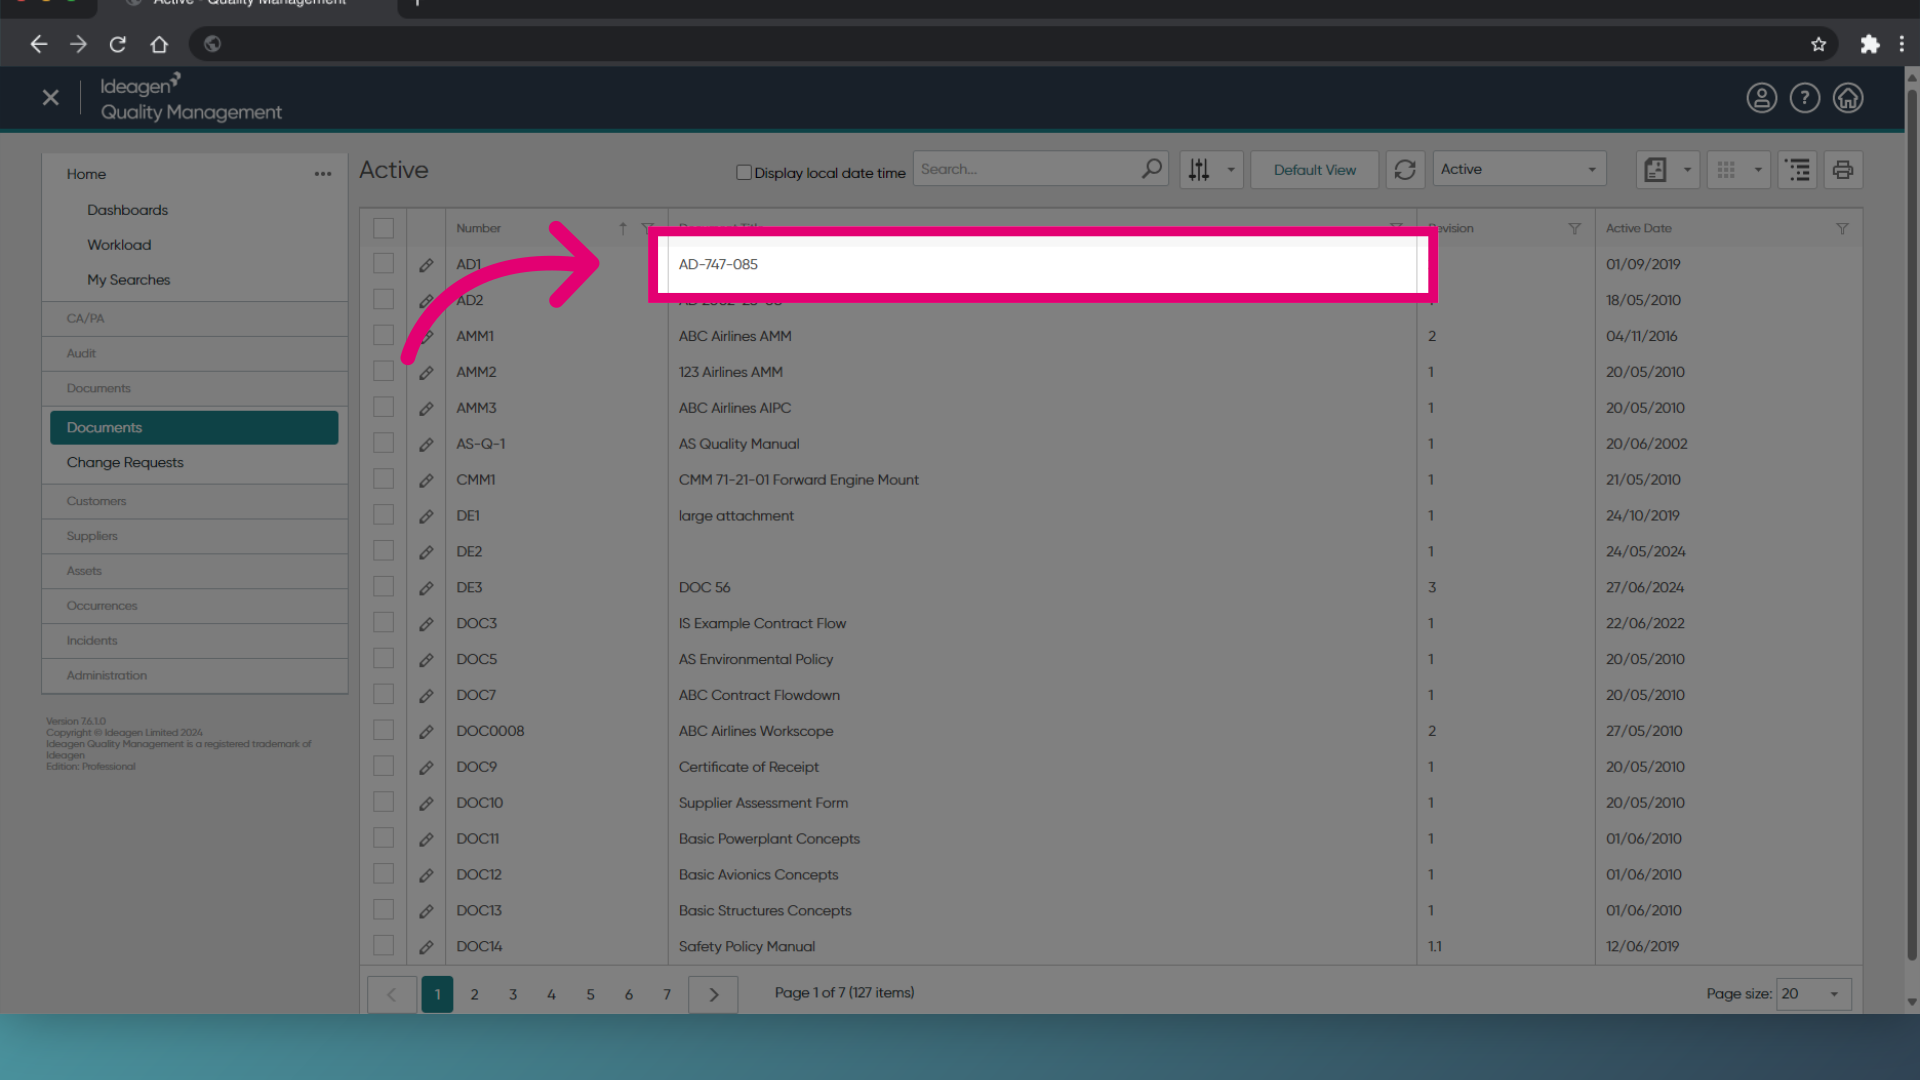This screenshot has height=1080, width=1920.
Task: Open My Searches from the sidebar
Action: coord(128,280)
